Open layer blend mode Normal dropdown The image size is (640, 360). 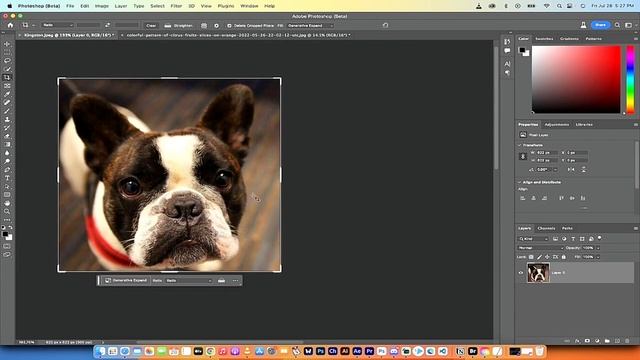(540, 248)
